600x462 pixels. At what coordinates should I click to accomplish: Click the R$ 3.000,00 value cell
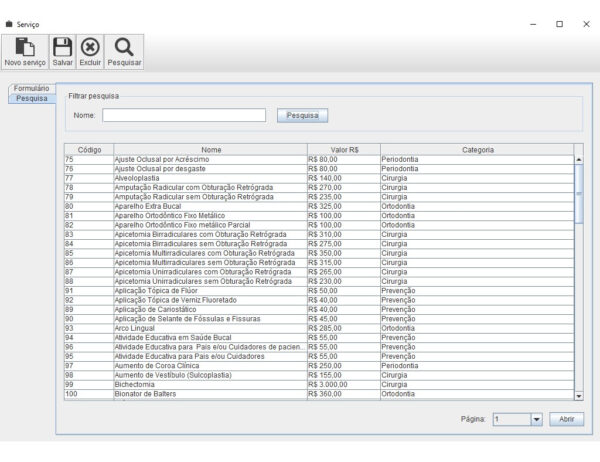click(344, 385)
